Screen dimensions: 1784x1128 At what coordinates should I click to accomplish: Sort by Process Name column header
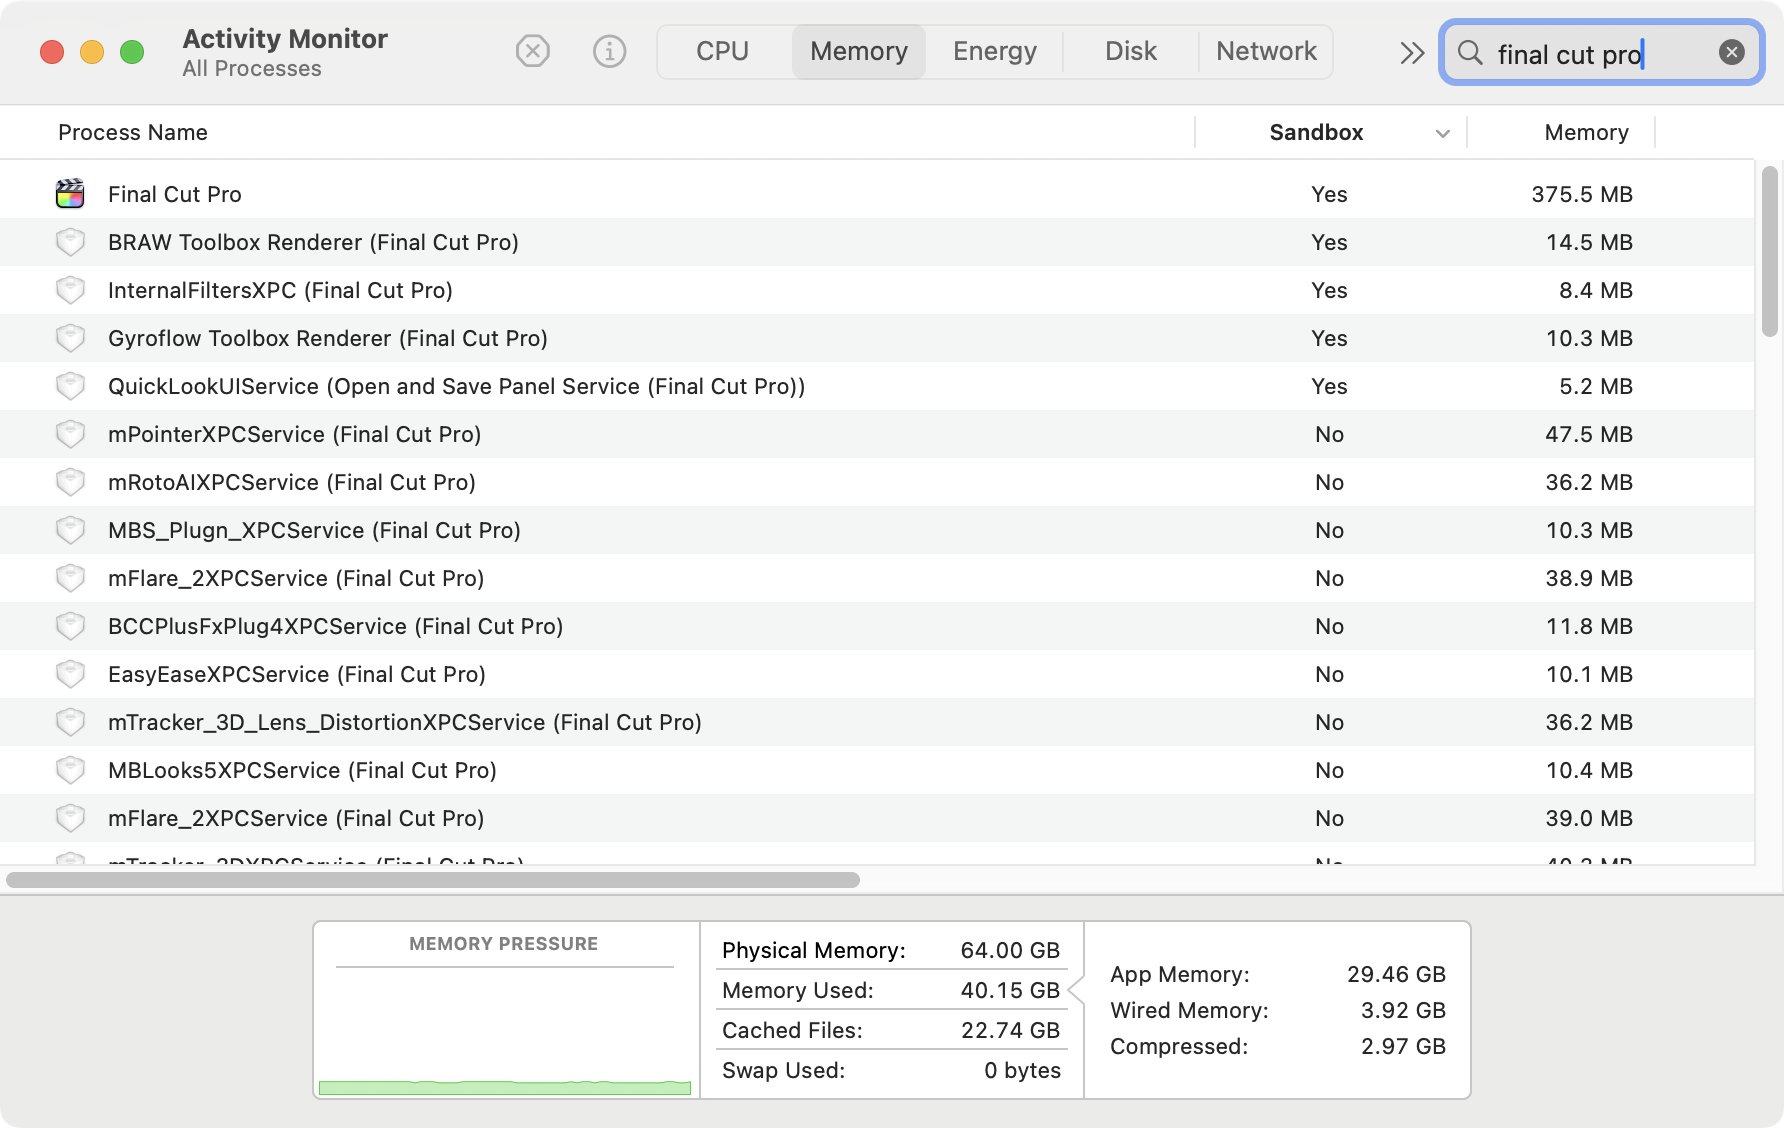click(133, 133)
